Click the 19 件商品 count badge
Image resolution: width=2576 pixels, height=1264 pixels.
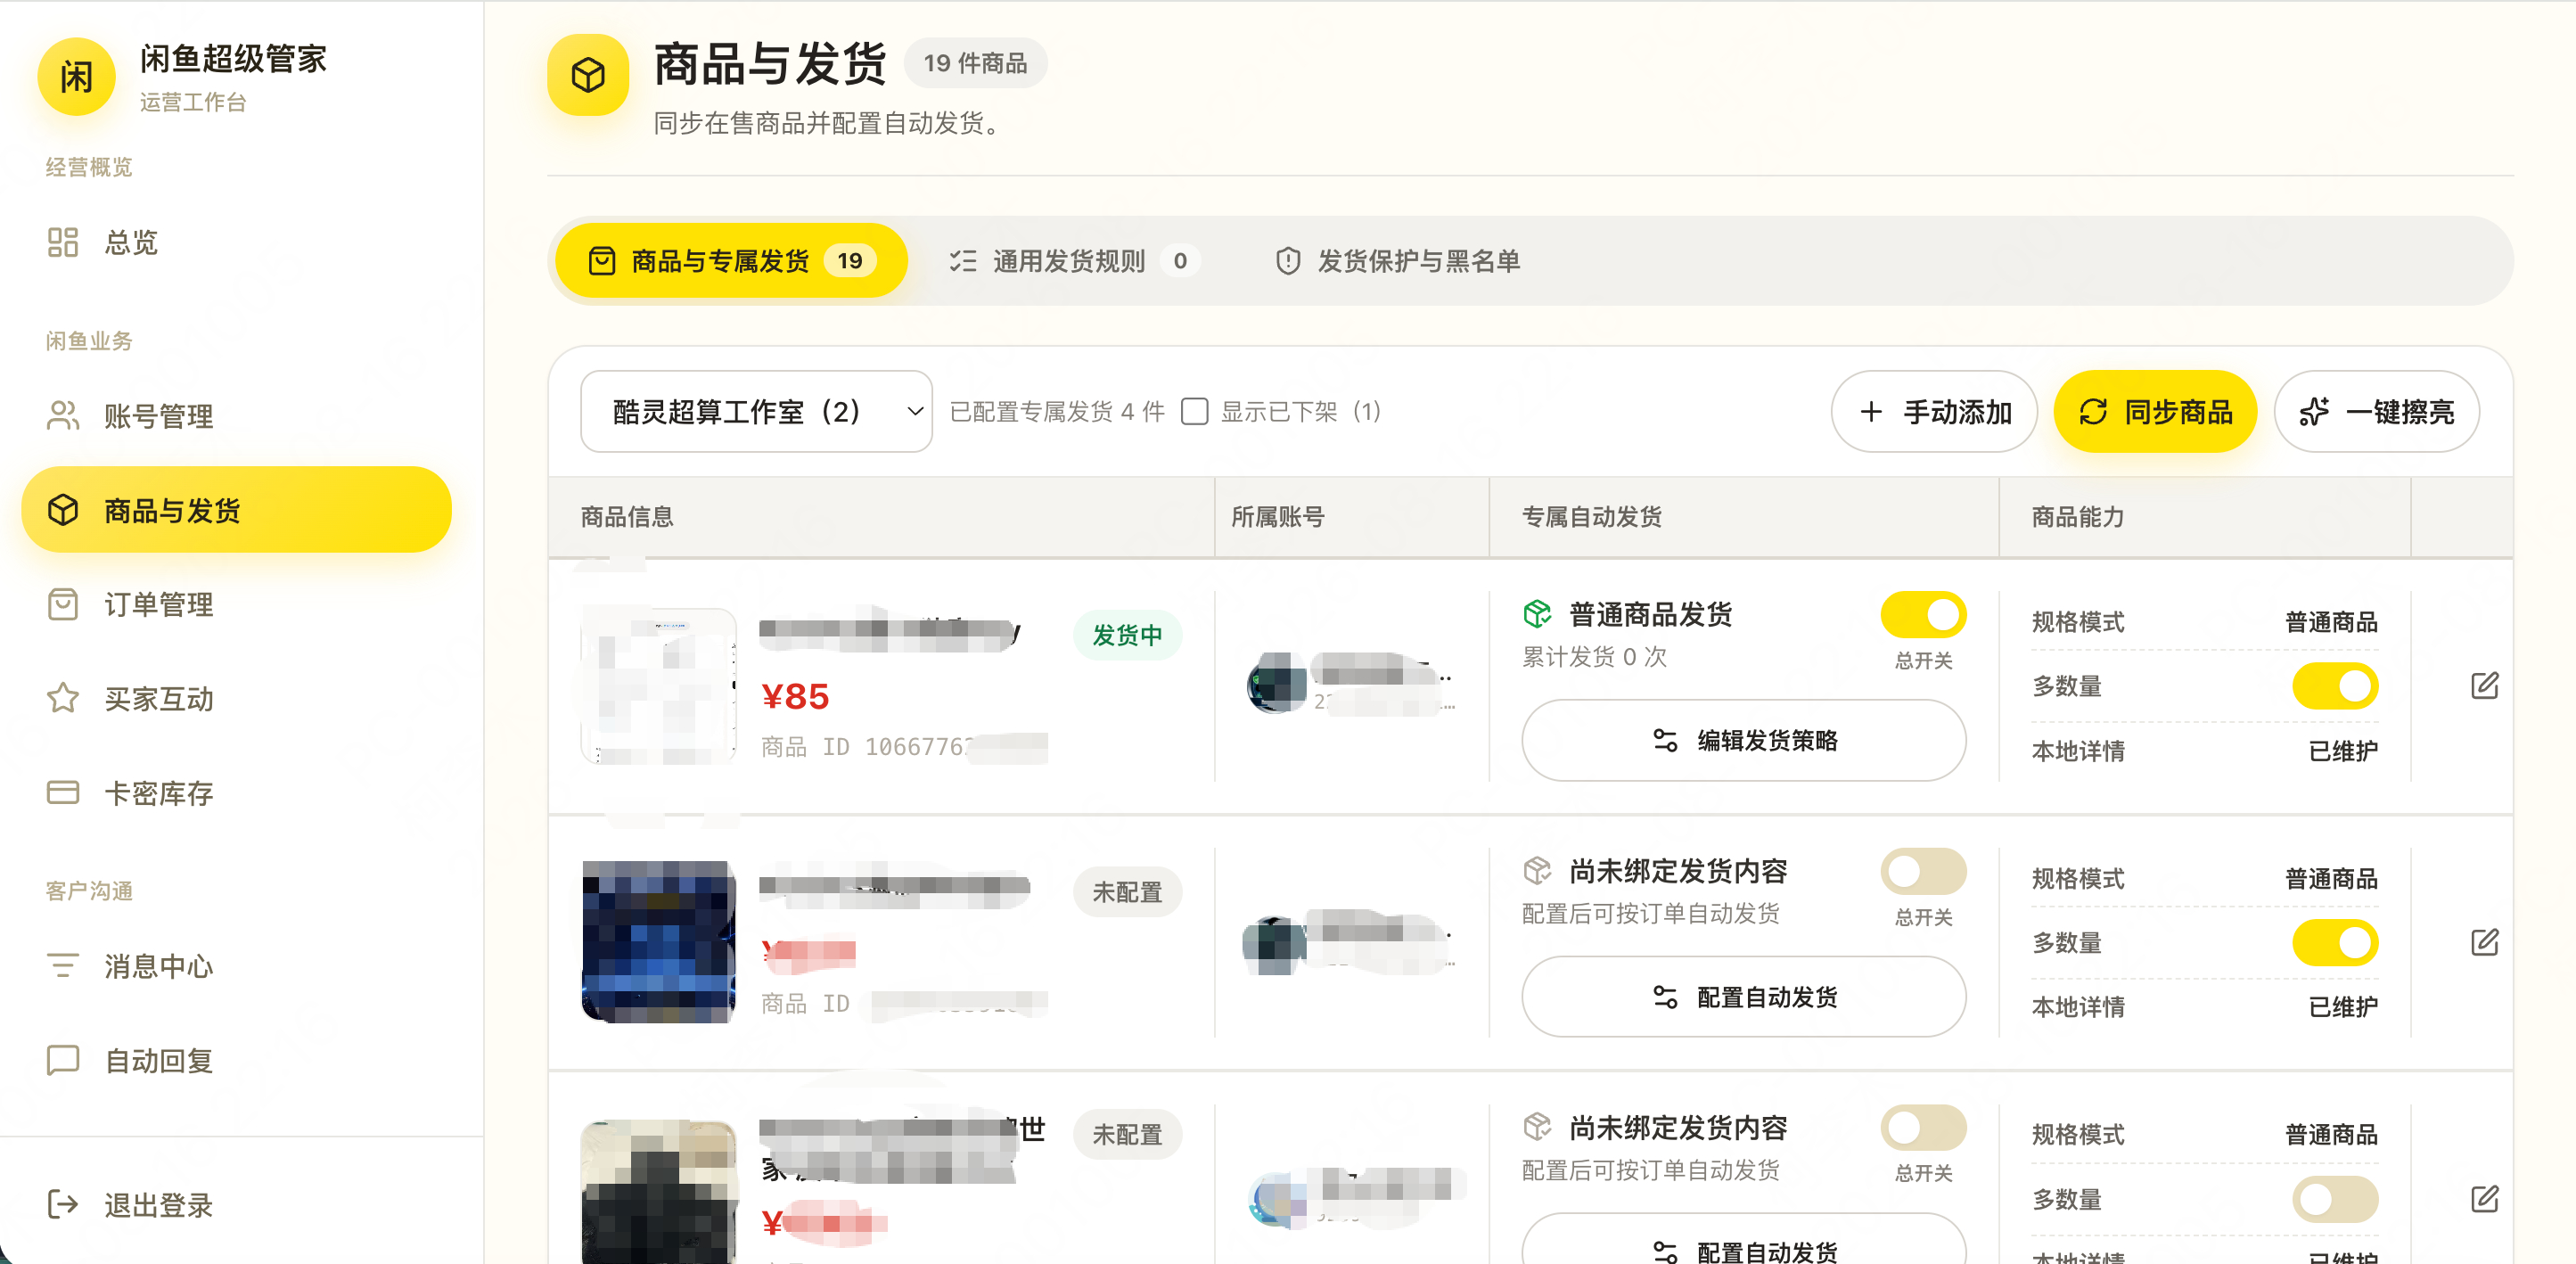click(975, 63)
